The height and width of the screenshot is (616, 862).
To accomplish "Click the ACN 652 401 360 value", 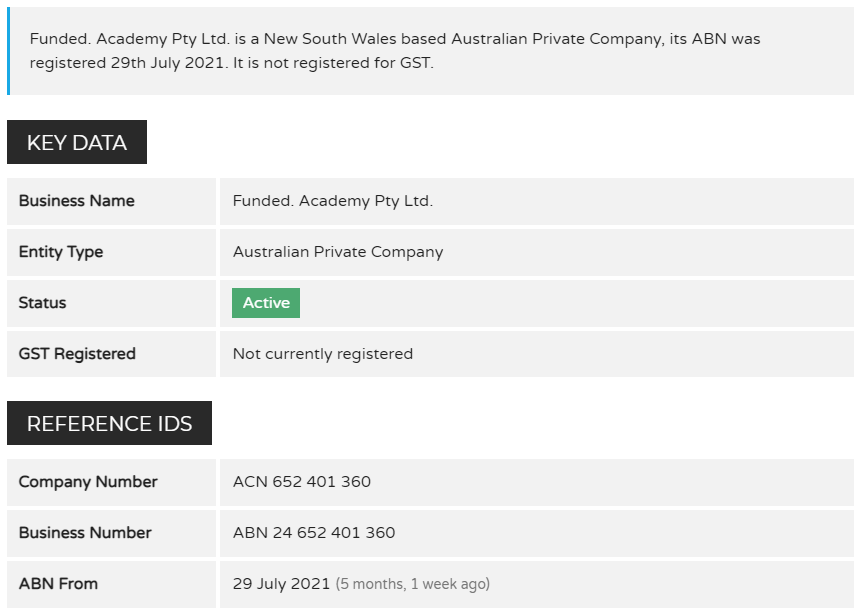I will point(302,482).
